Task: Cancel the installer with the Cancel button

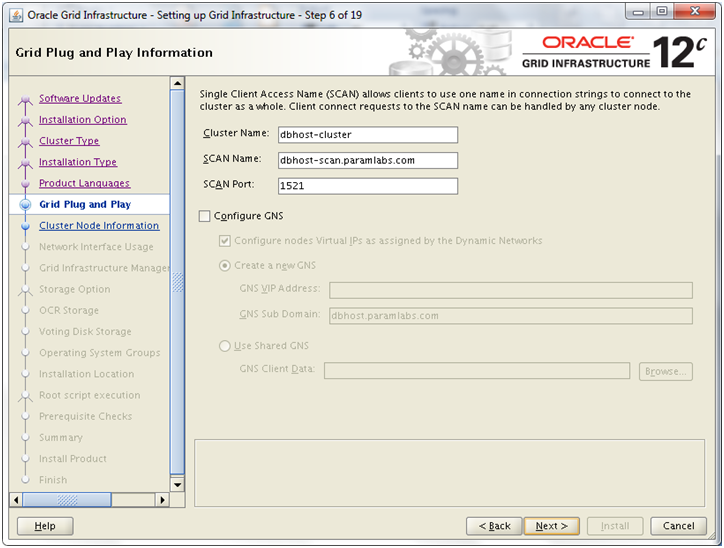Action: [x=678, y=526]
